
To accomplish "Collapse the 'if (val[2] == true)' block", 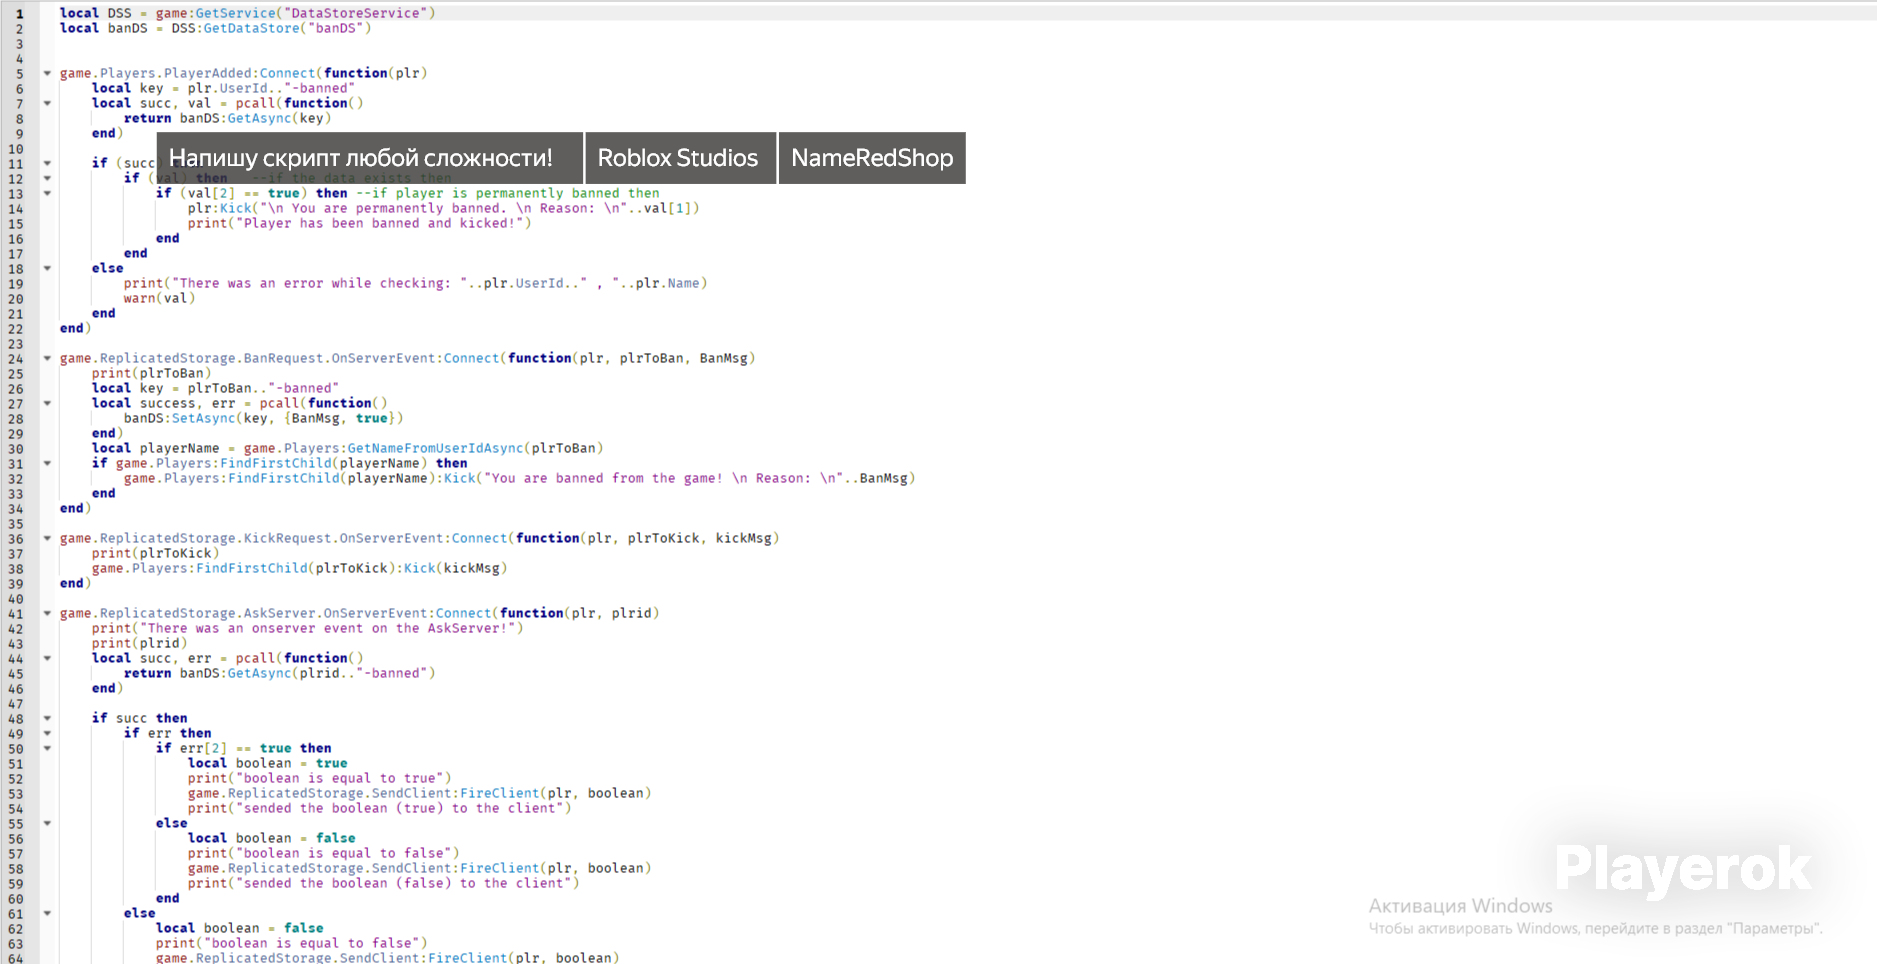I will (47, 193).
